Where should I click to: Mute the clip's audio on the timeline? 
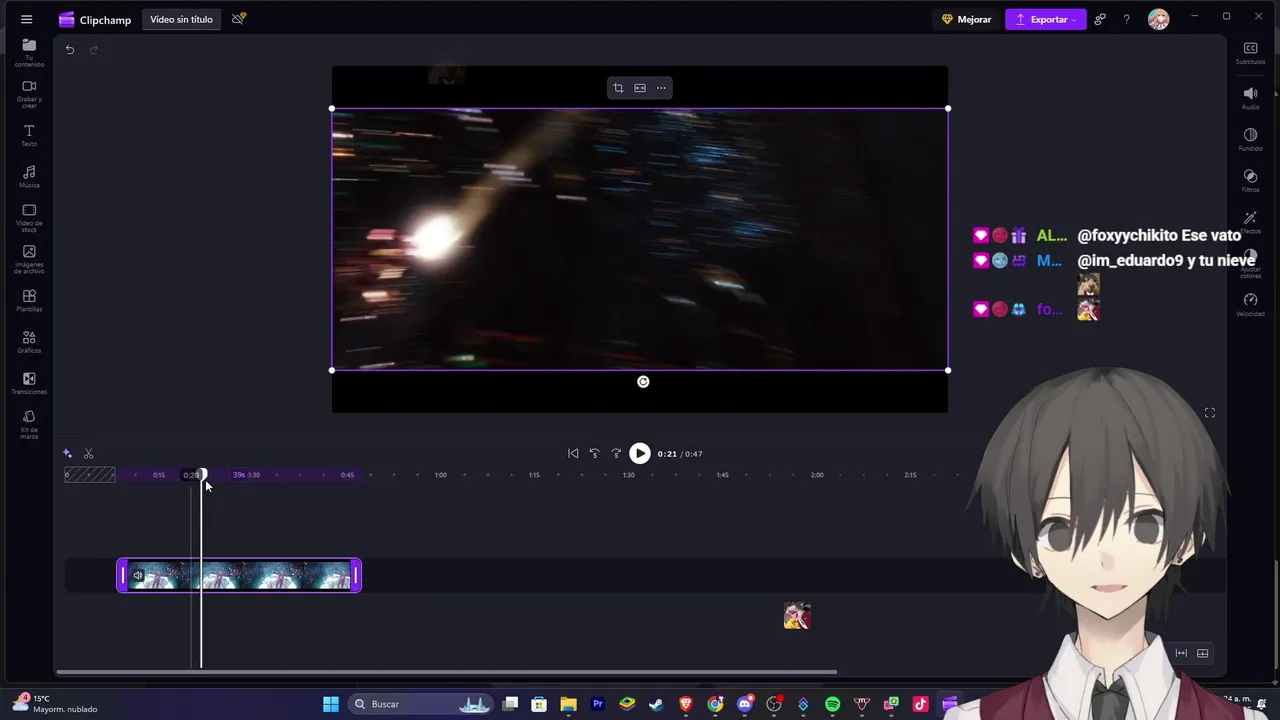138,575
